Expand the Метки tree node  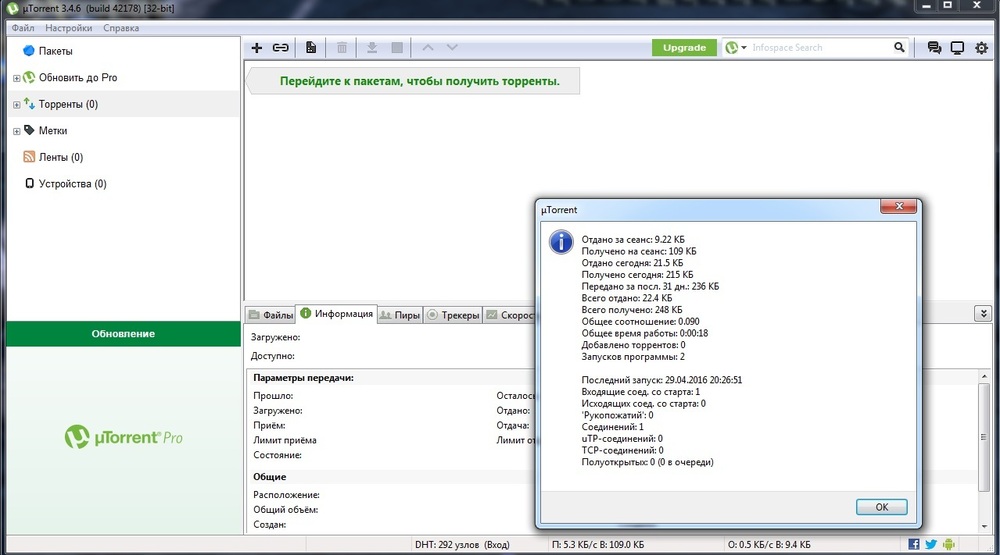point(16,131)
